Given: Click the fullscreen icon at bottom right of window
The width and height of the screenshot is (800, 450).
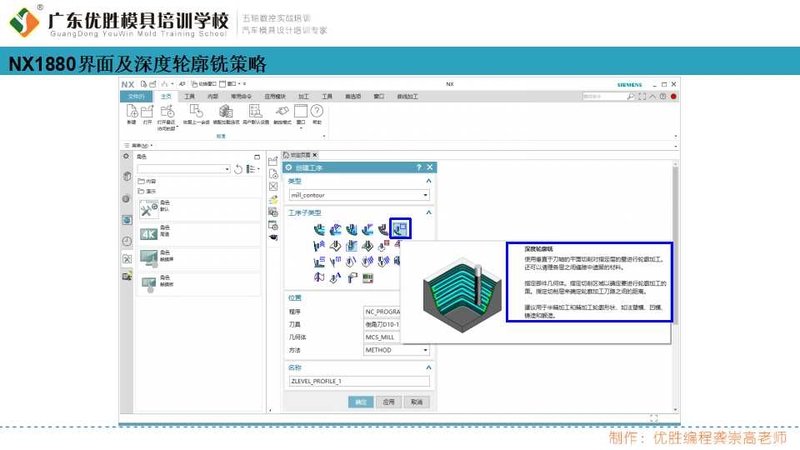Looking at the screenshot, I should click(654, 418).
